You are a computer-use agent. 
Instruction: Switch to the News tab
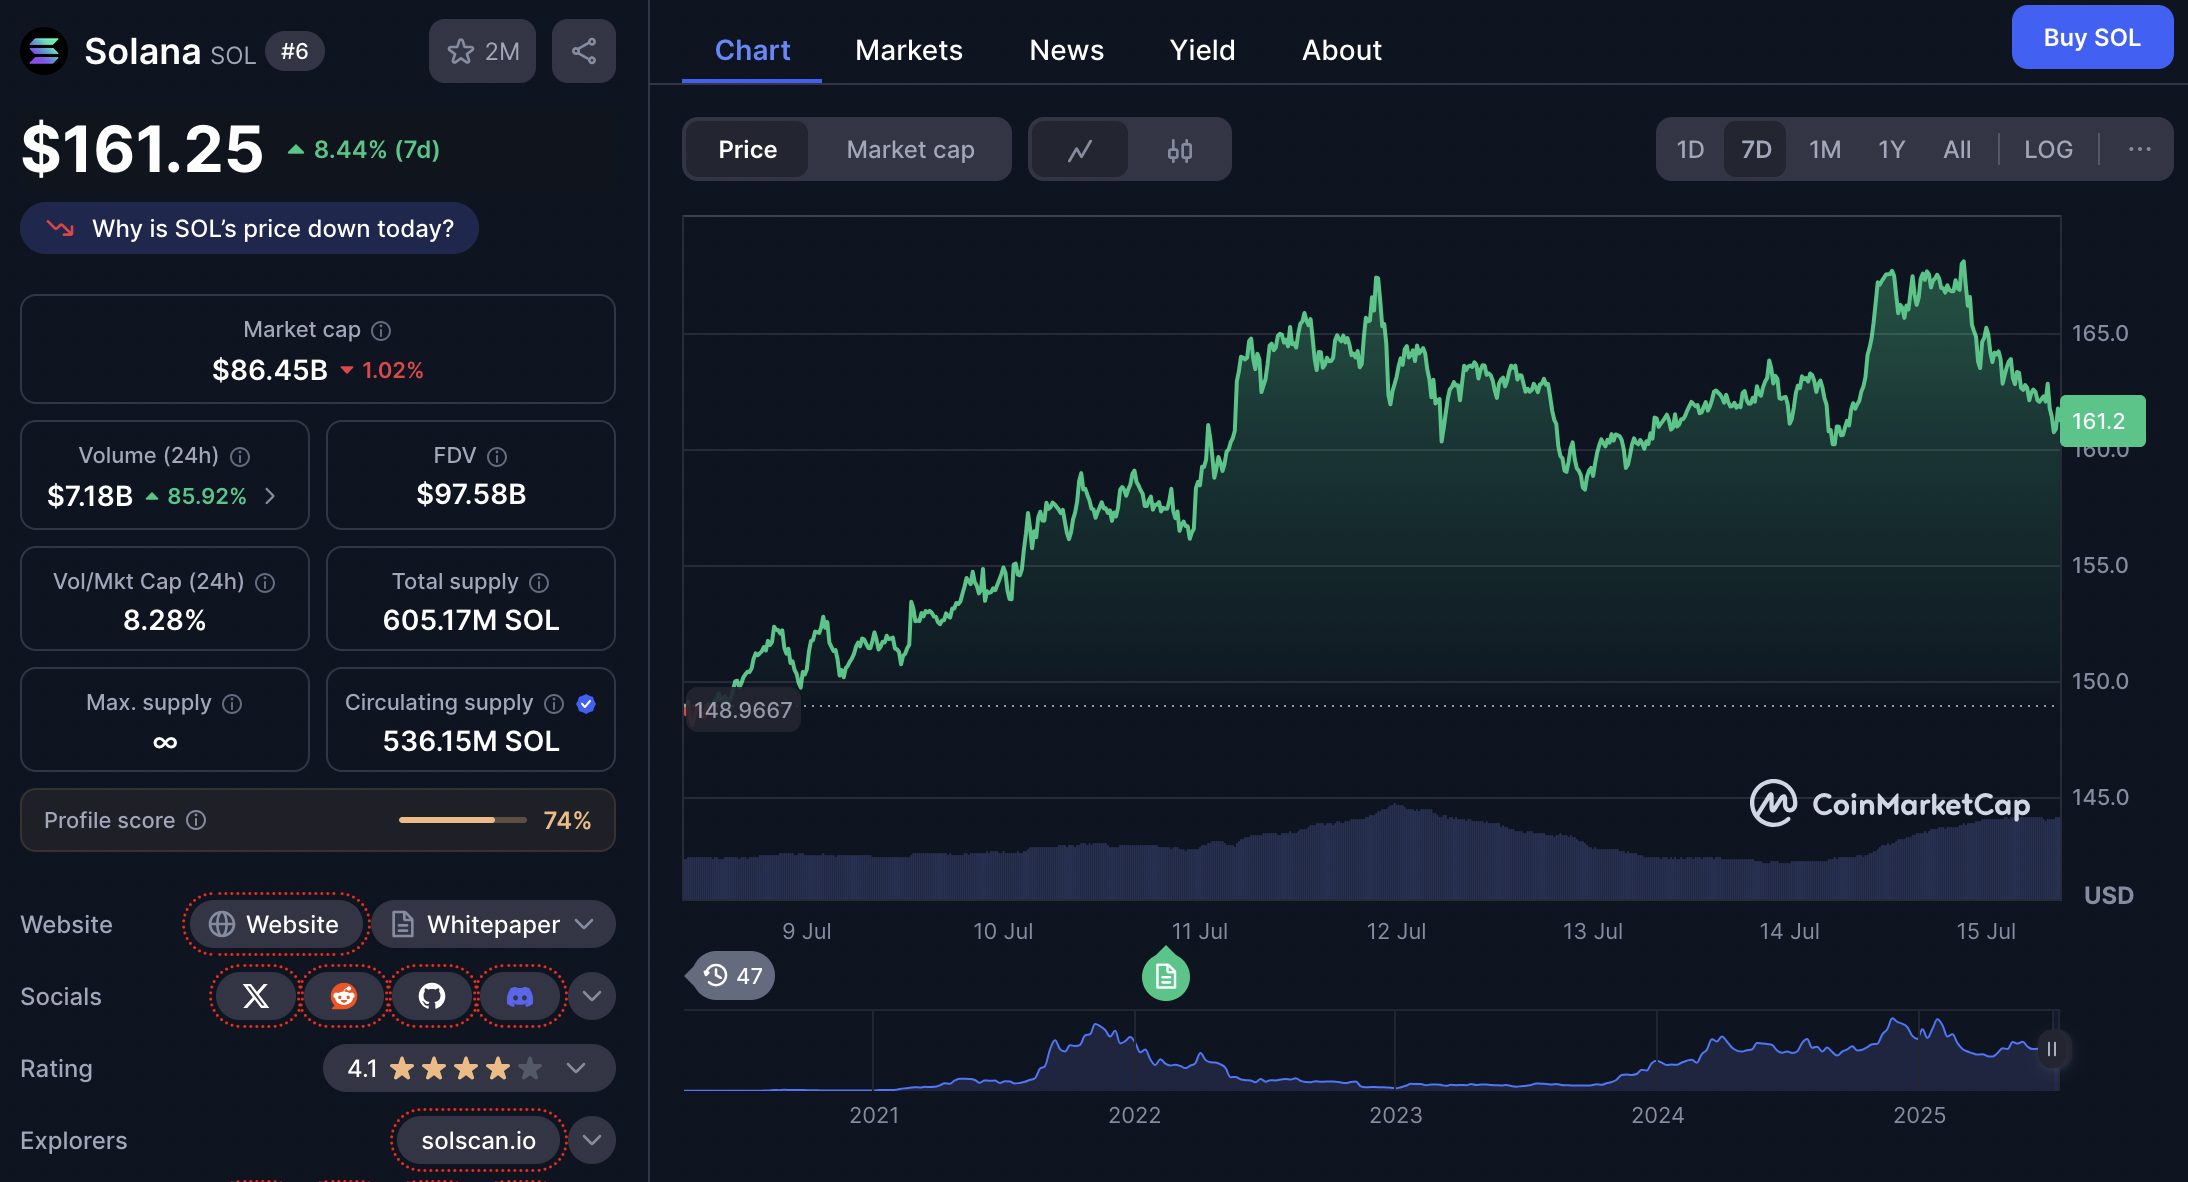[1067, 50]
